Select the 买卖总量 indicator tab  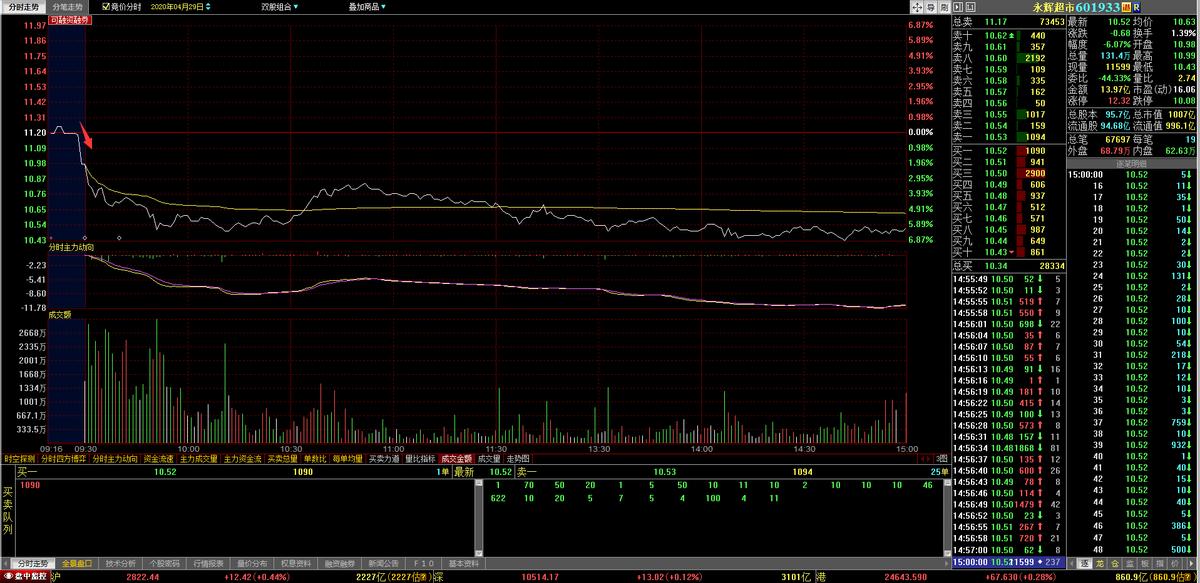tap(282, 459)
